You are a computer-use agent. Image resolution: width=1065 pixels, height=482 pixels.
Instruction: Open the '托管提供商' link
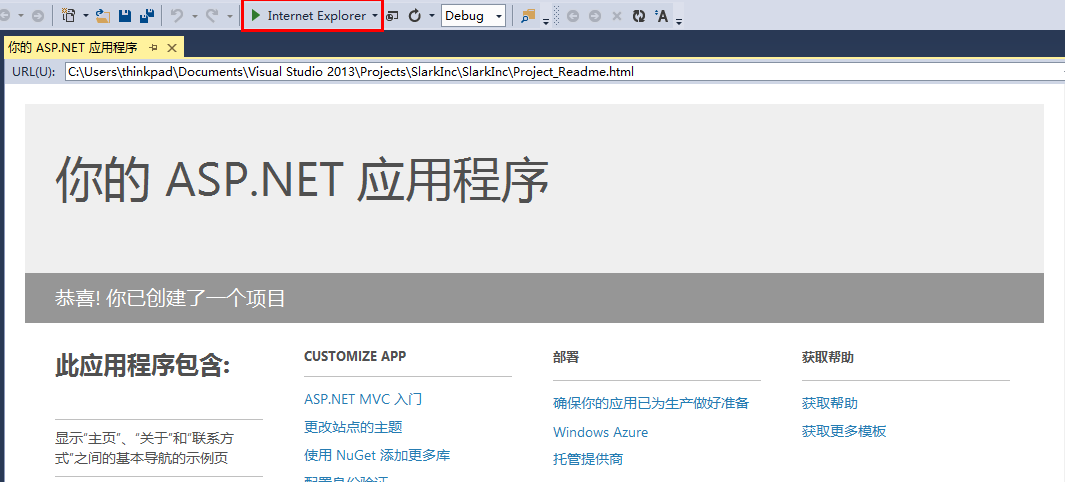click(x=588, y=459)
